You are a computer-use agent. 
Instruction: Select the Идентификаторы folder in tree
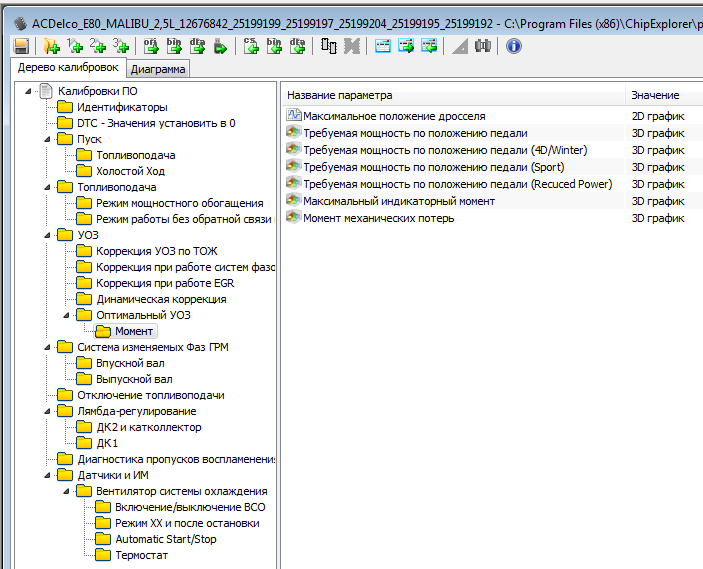coord(122,107)
